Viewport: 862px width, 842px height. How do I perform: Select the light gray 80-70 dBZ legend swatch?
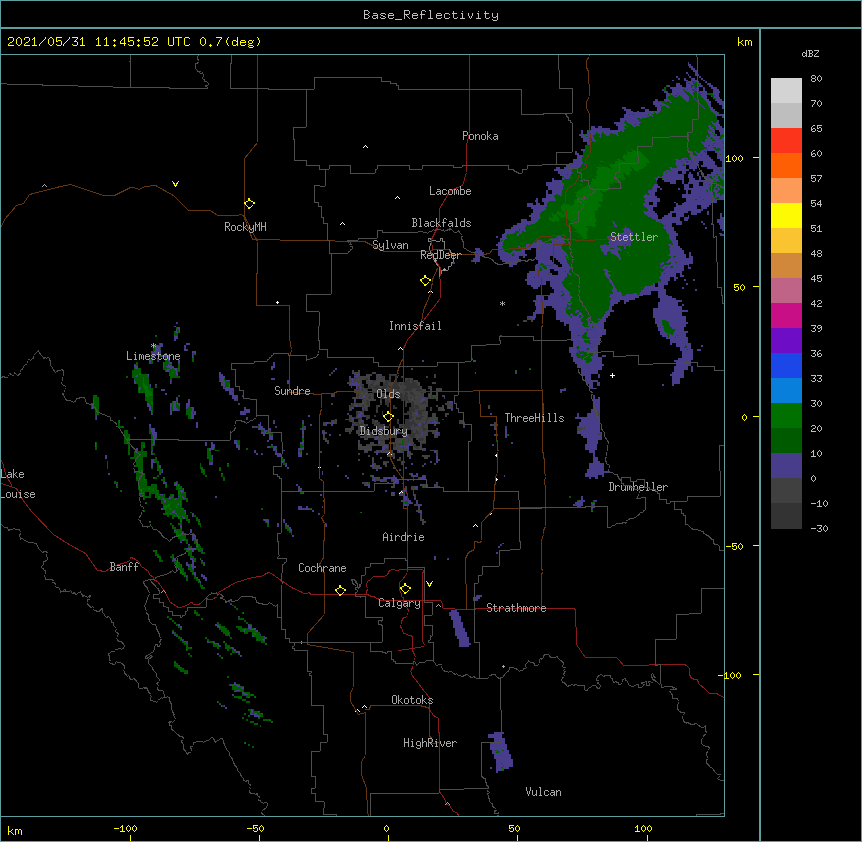pyautogui.click(x=786, y=90)
